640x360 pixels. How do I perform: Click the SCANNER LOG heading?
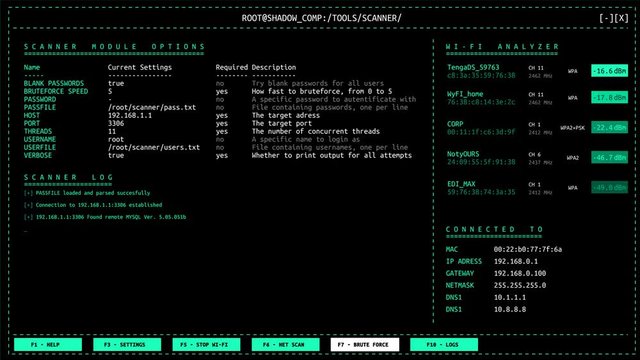68,177
